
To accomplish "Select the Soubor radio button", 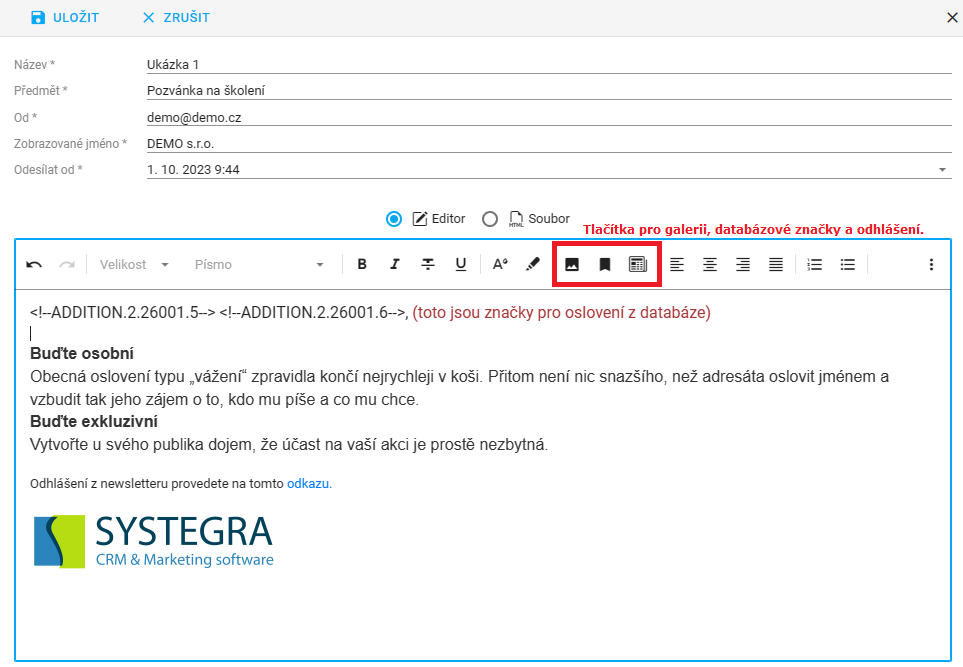I will click(489, 219).
